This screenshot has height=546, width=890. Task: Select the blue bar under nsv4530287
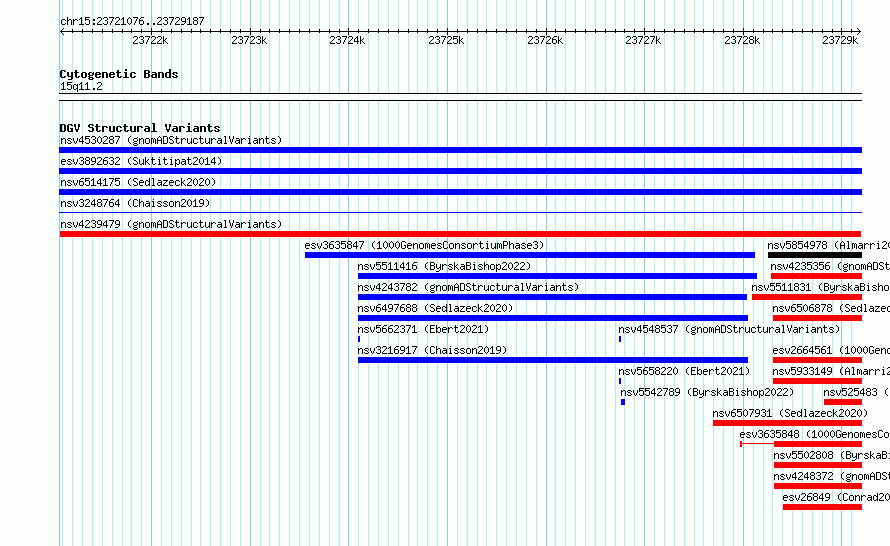[x=460, y=150]
